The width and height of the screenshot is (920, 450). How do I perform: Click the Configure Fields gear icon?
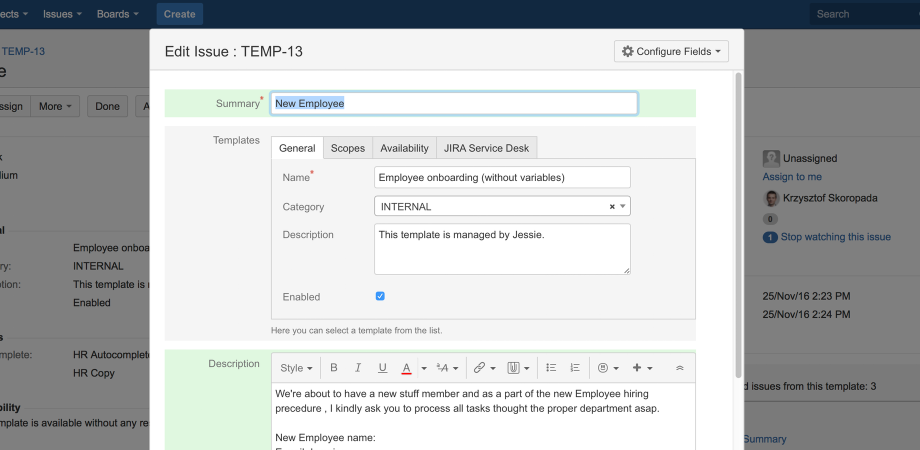coord(628,52)
